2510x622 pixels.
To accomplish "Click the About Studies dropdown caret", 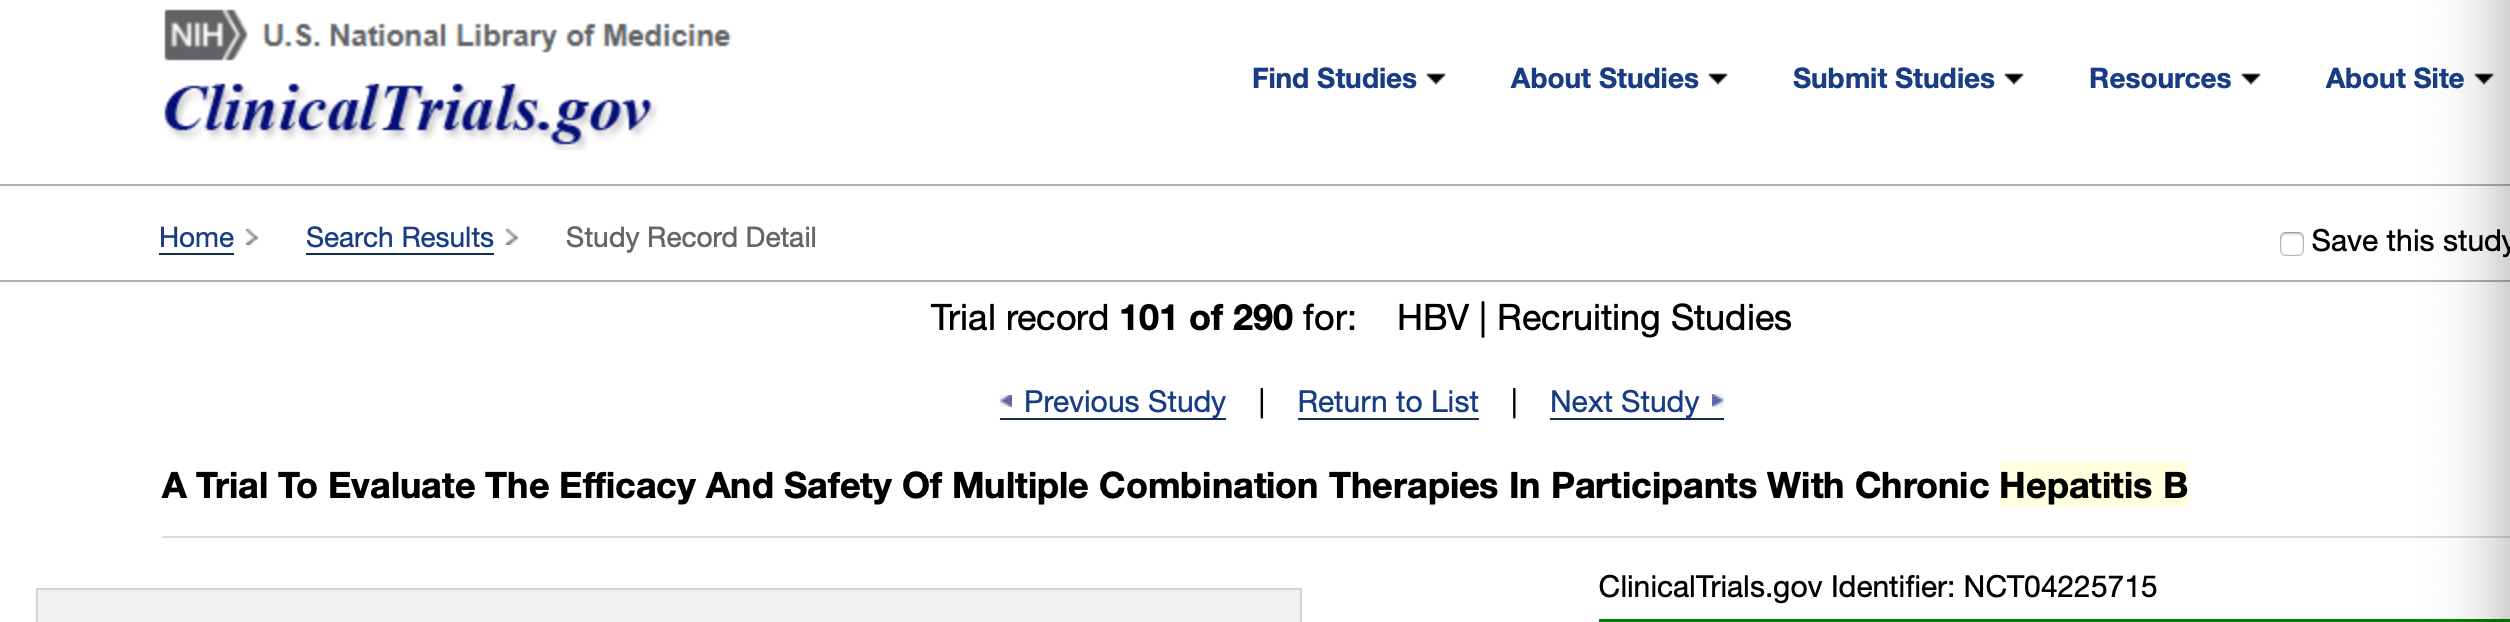I will point(1718,79).
